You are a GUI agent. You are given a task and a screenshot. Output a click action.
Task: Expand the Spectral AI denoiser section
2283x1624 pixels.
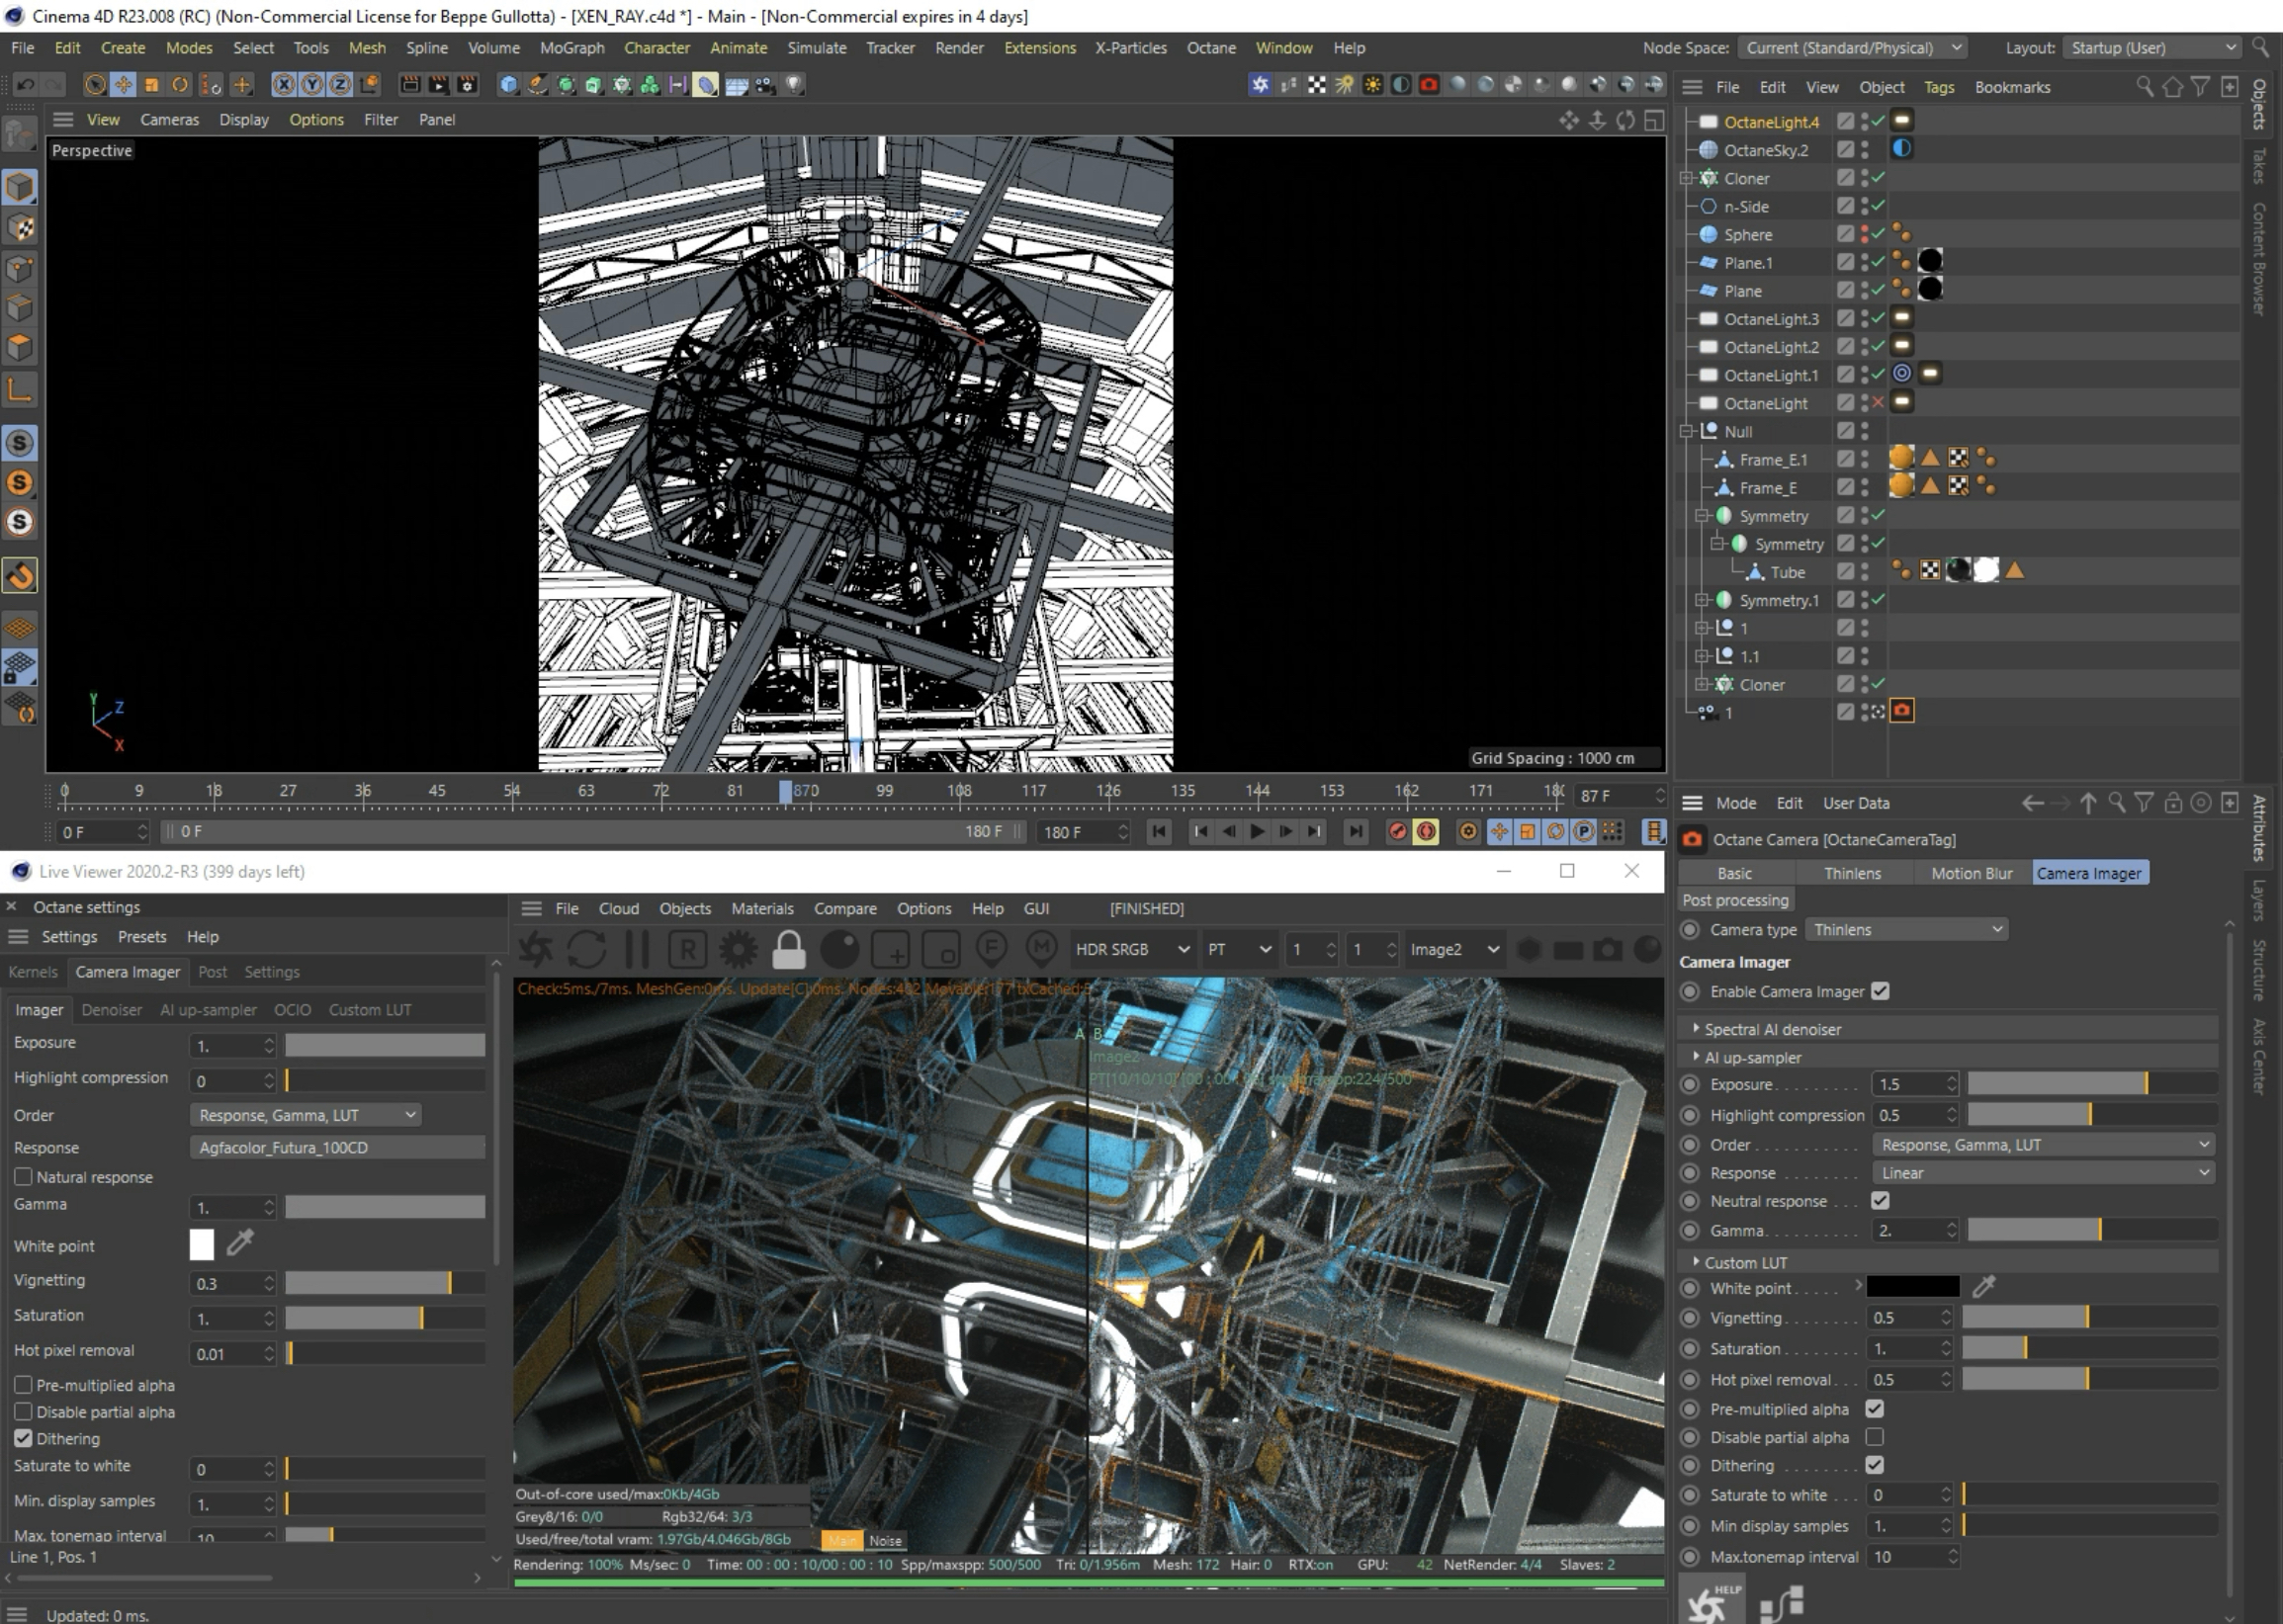(1771, 1029)
